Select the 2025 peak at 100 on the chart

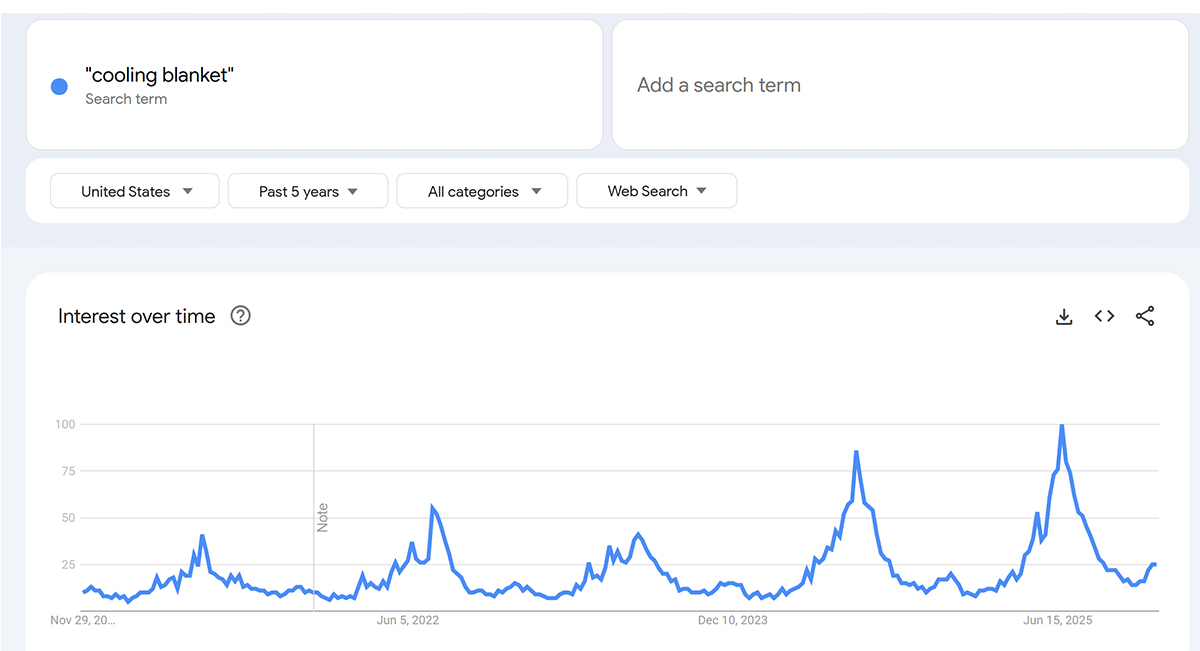(1061, 426)
